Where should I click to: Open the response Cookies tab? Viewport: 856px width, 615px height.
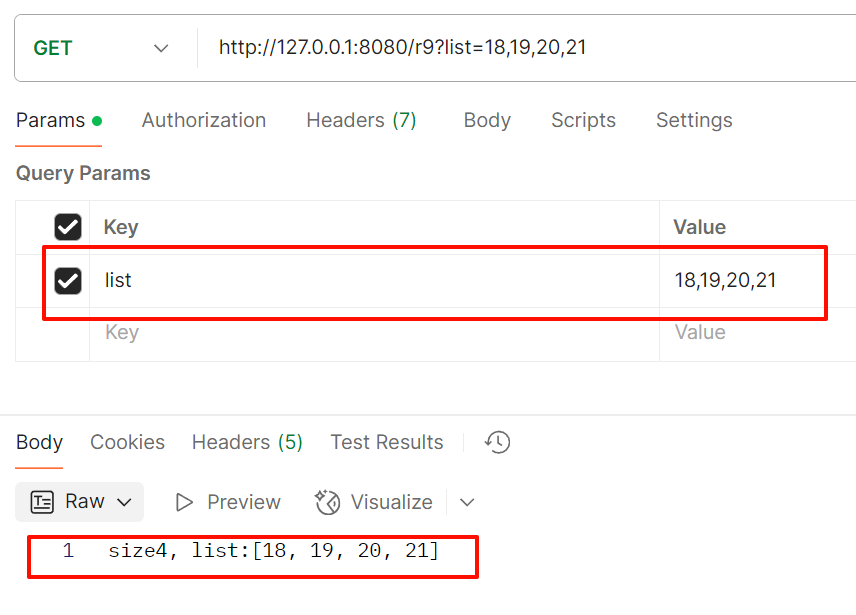coord(127,442)
